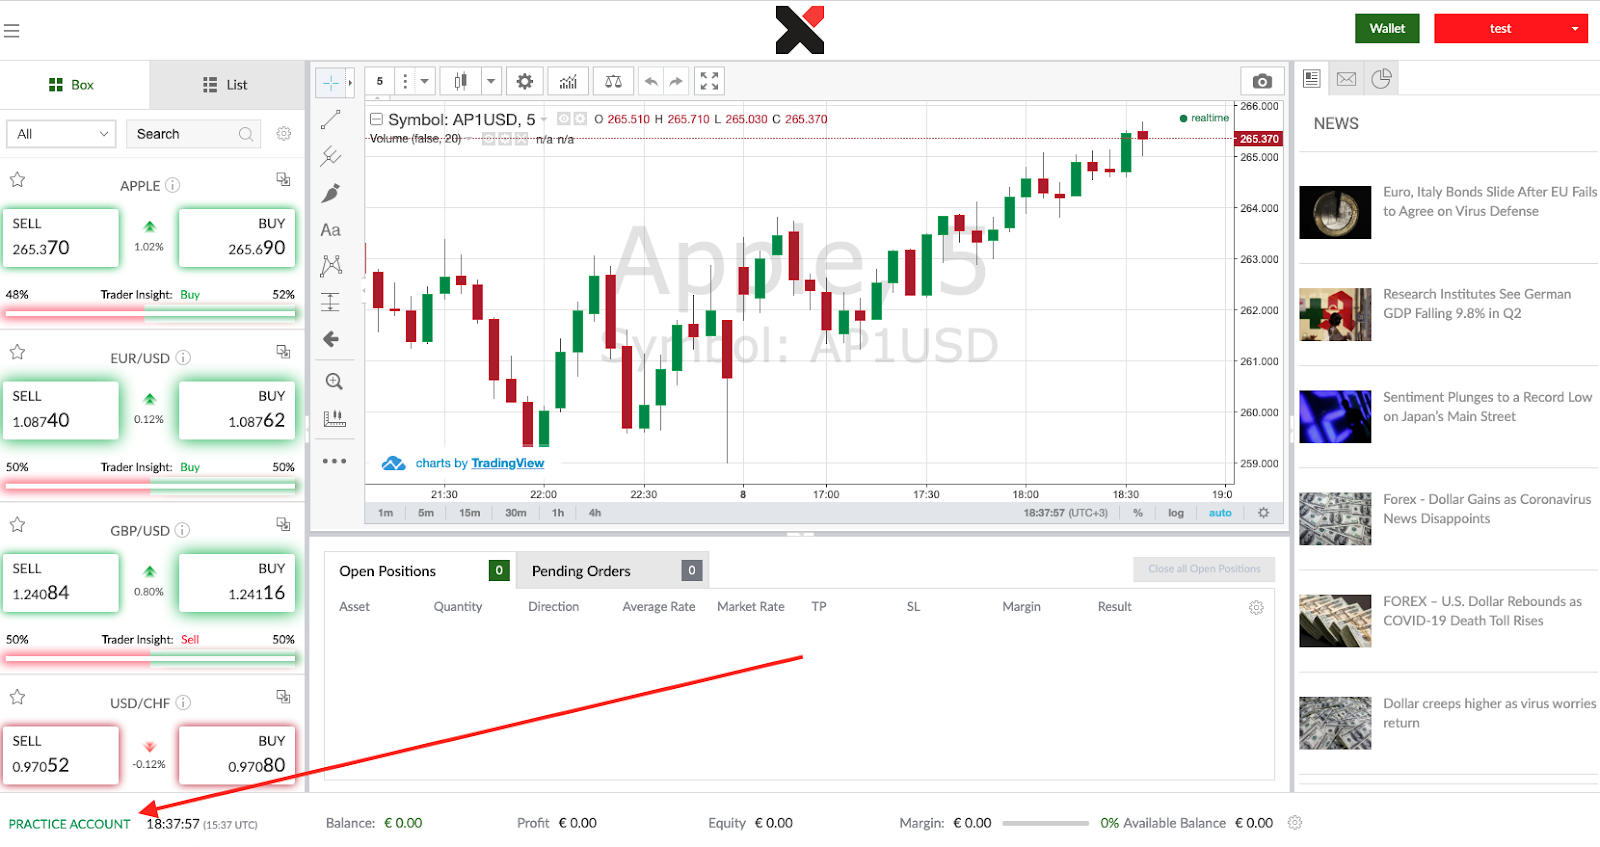Open Symbol AP1USD legend dropdown arrow
1600x847 pixels.
[544, 120]
